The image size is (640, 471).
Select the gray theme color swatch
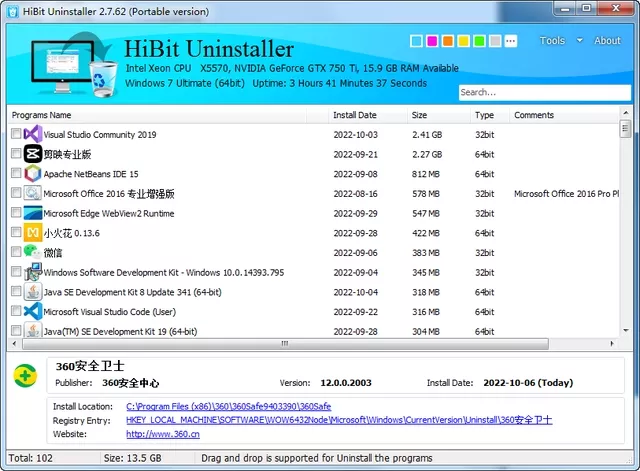pos(495,41)
